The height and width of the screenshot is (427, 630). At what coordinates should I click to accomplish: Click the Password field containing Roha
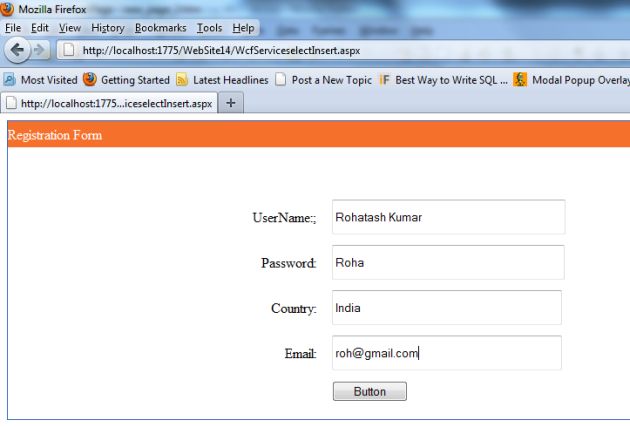point(448,262)
